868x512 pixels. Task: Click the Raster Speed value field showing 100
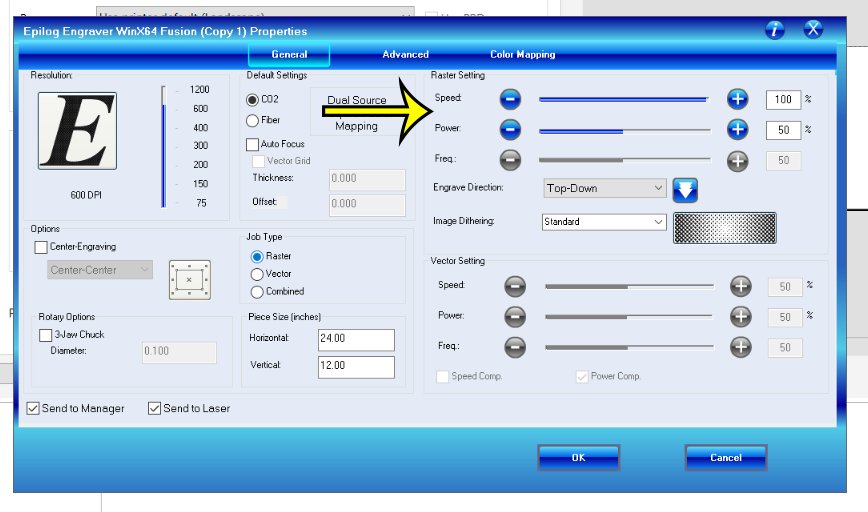(783, 100)
